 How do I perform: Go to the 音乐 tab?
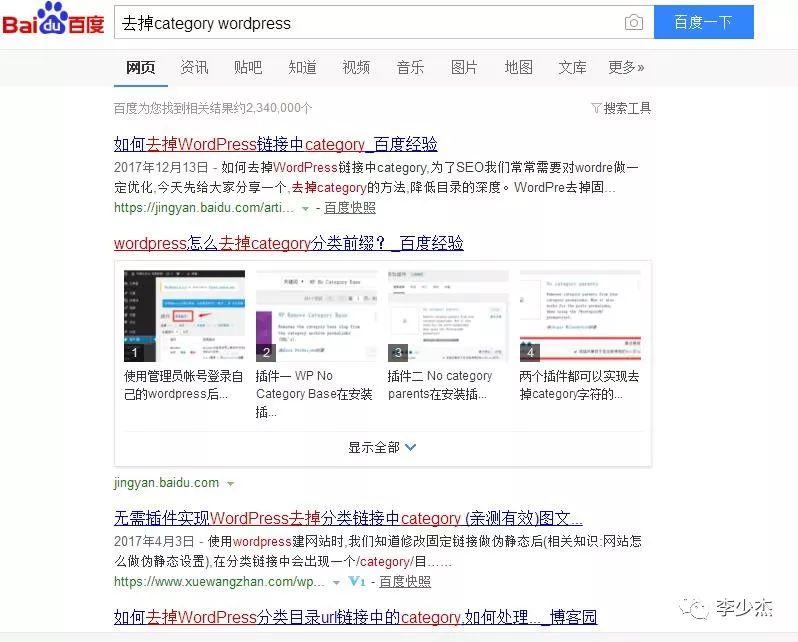(410, 67)
